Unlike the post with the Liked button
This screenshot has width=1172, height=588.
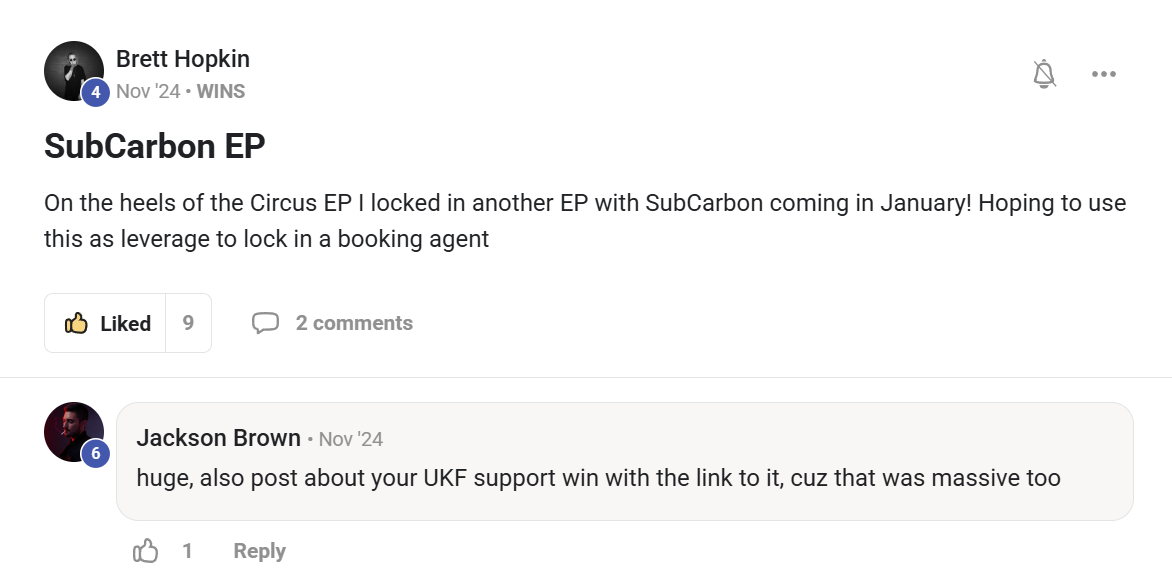[x=106, y=323]
